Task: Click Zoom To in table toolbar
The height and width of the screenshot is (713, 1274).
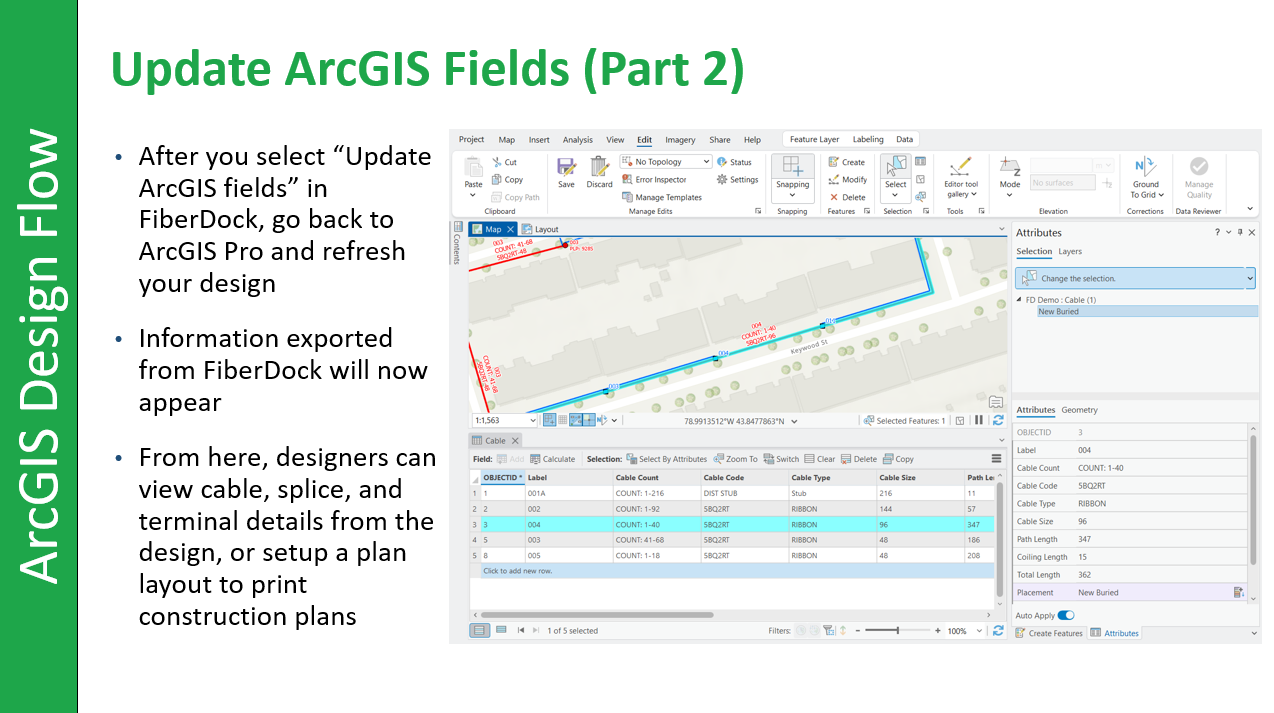Action: [x=735, y=459]
